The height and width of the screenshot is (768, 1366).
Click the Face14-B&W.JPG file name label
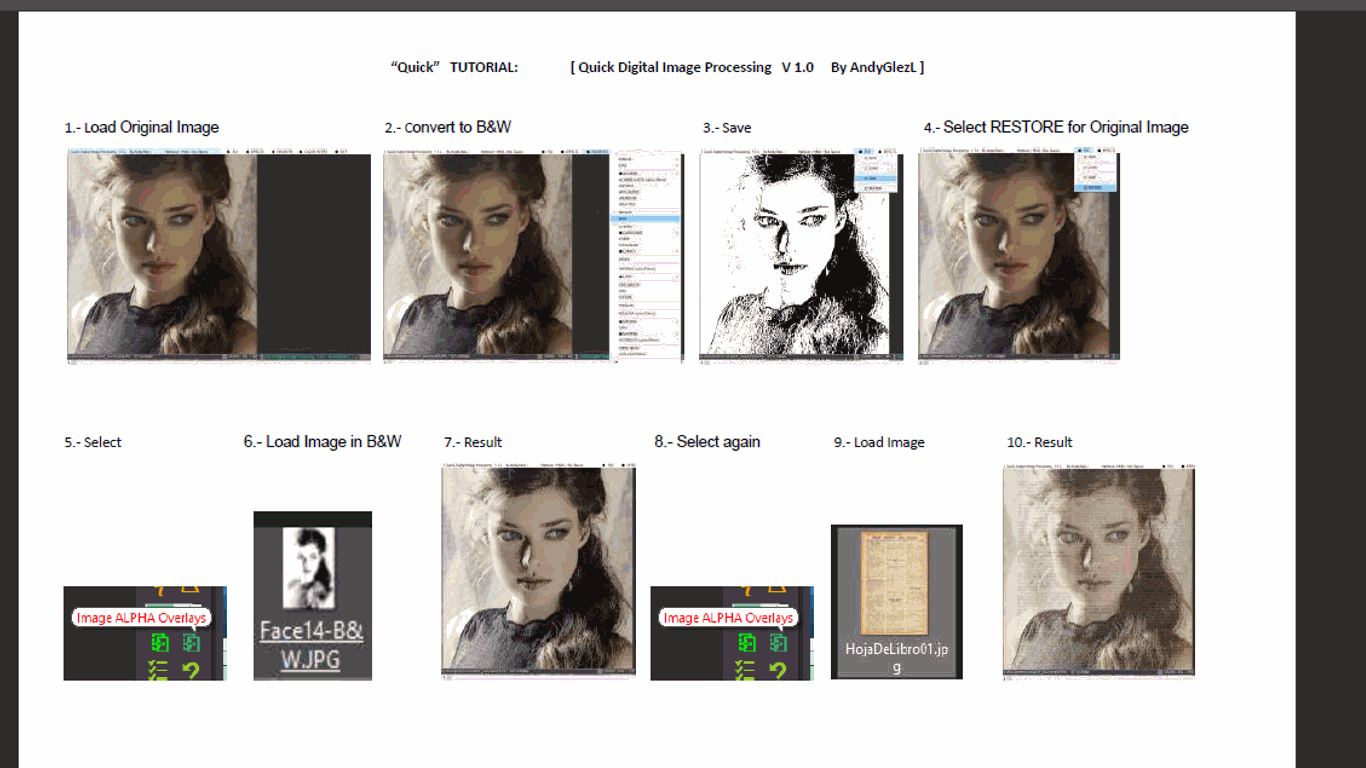pyautogui.click(x=312, y=645)
